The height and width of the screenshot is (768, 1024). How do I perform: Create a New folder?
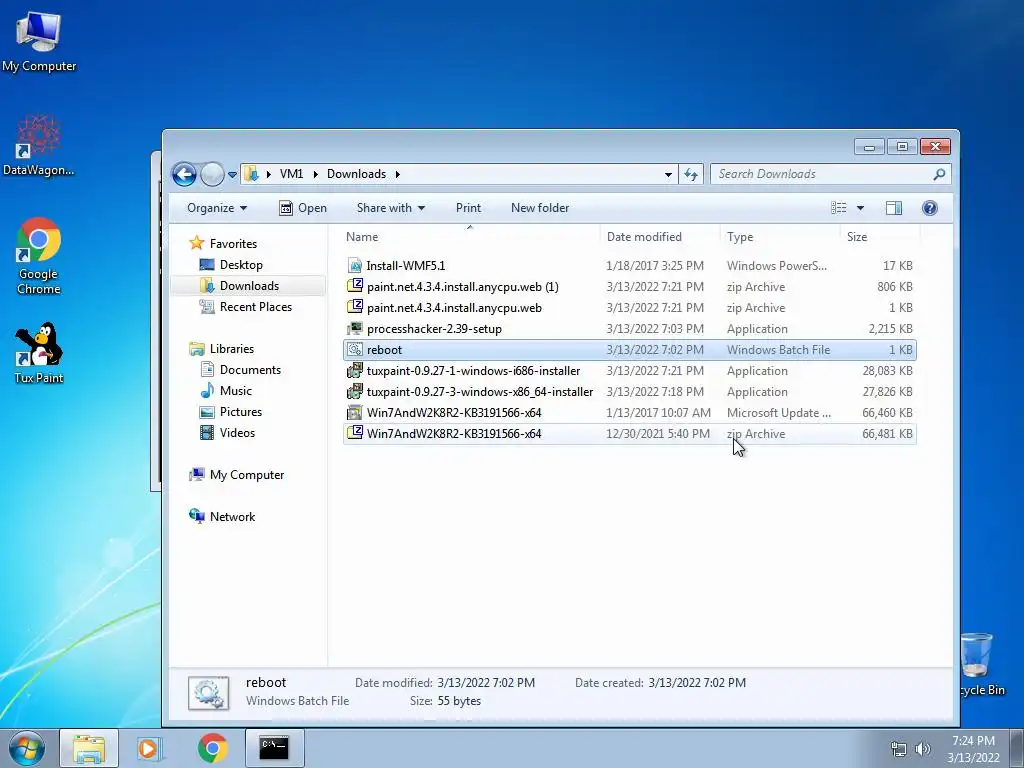click(x=540, y=208)
